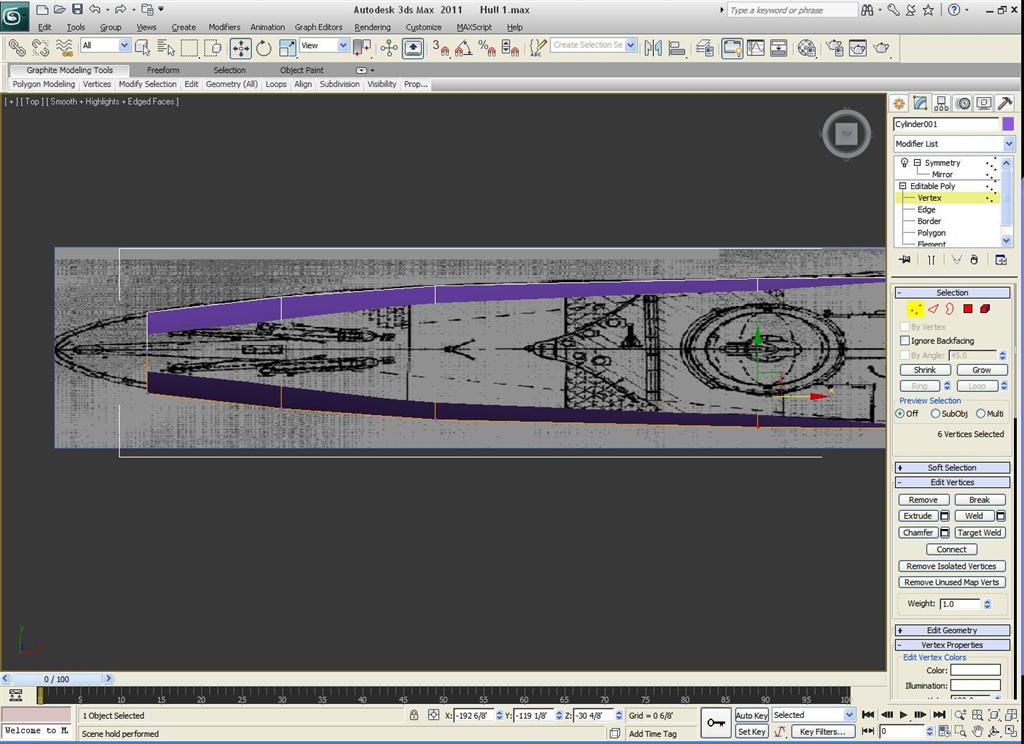Click the Remove Isolated Vertices button
The width and height of the screenshot is (1024, 744).
[951, 566]
